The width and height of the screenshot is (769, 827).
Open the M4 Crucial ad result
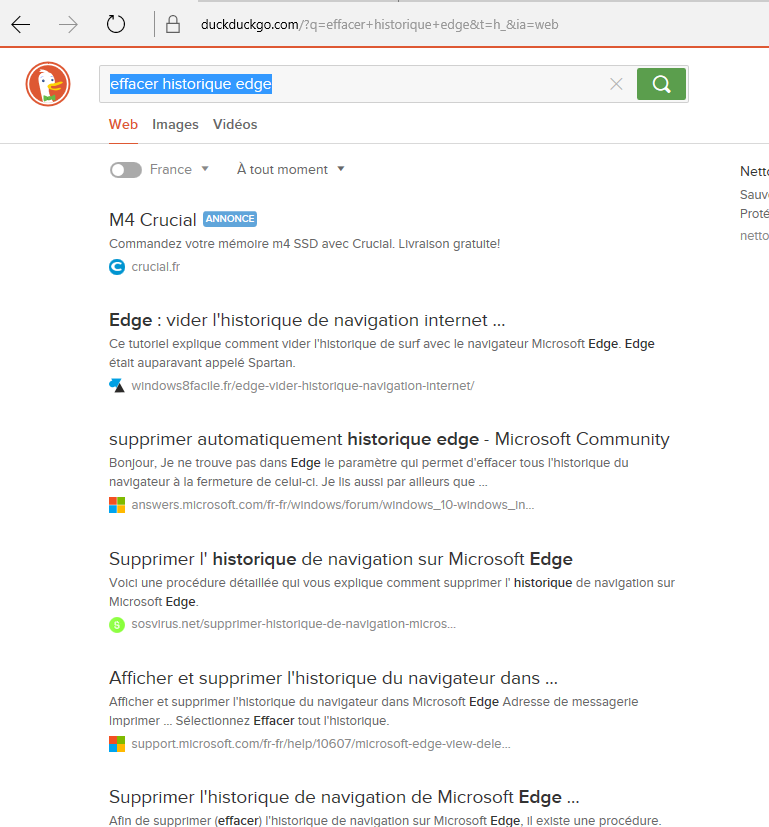pos(152,220)
